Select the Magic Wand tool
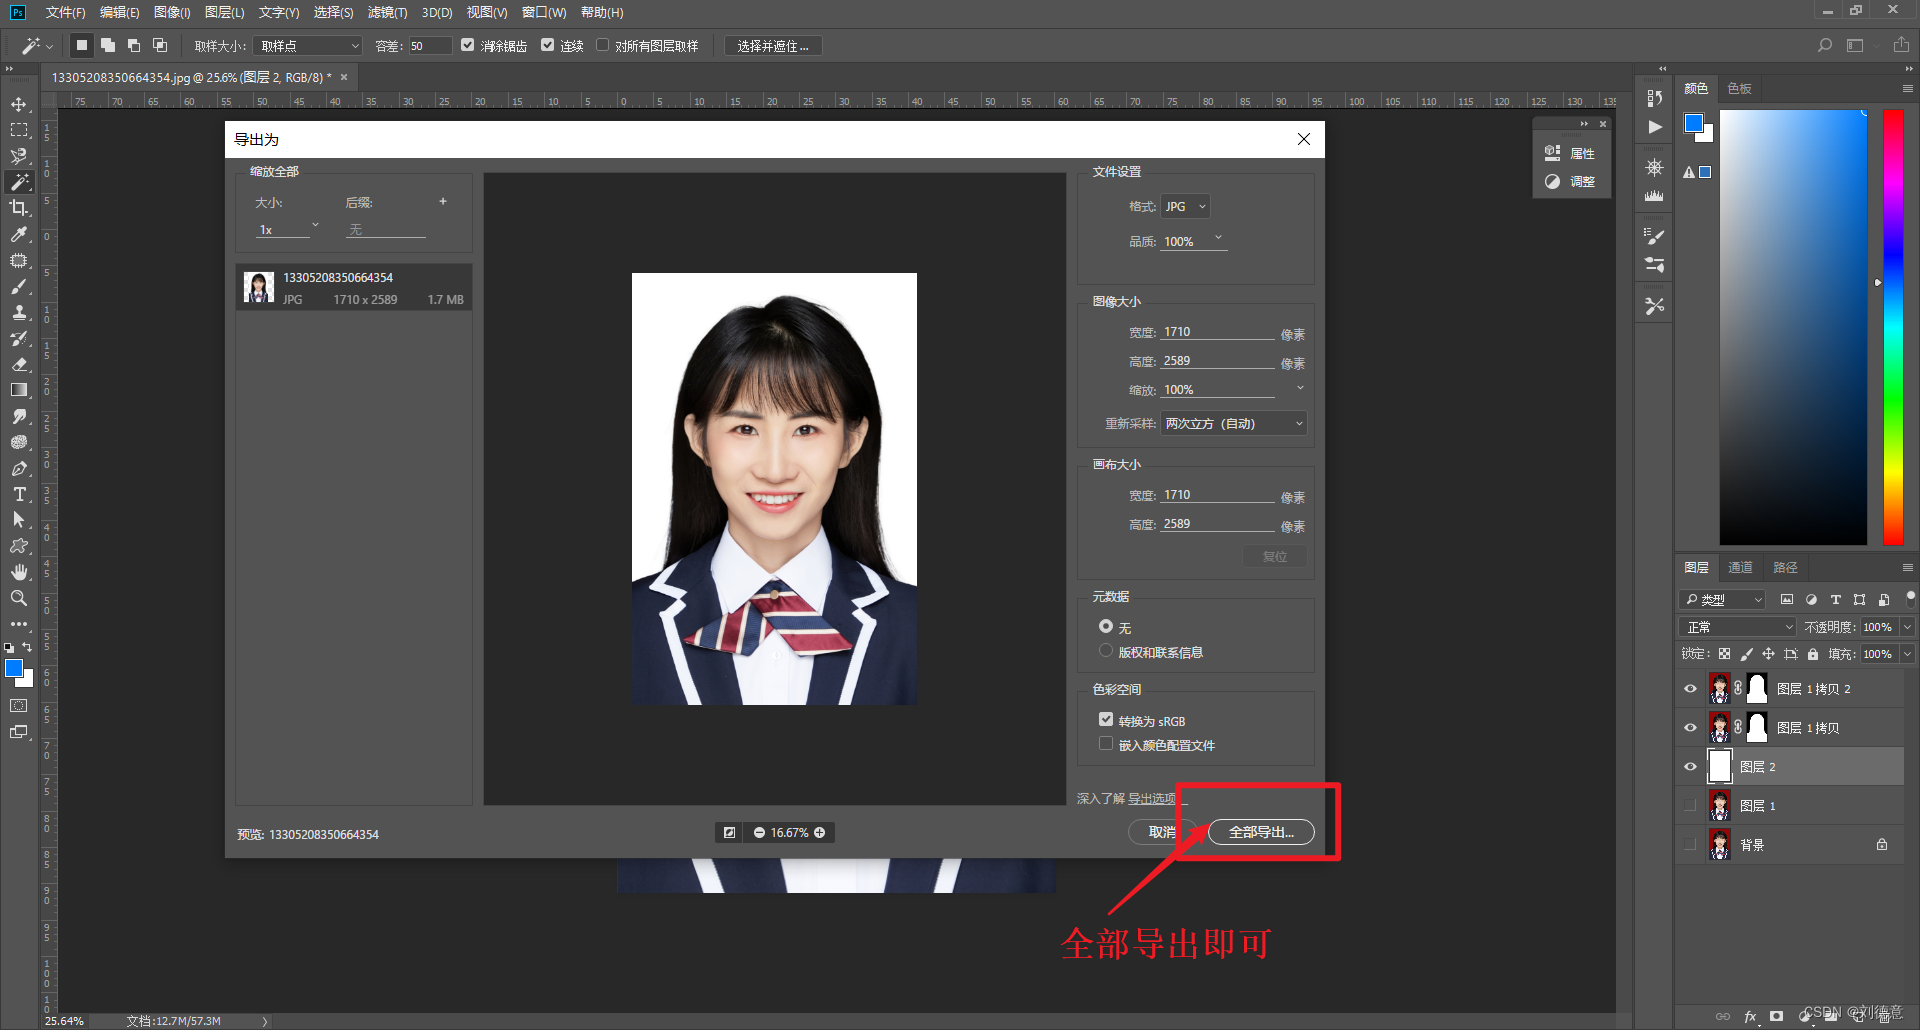 pyautogui.click(x=19, y=182)
